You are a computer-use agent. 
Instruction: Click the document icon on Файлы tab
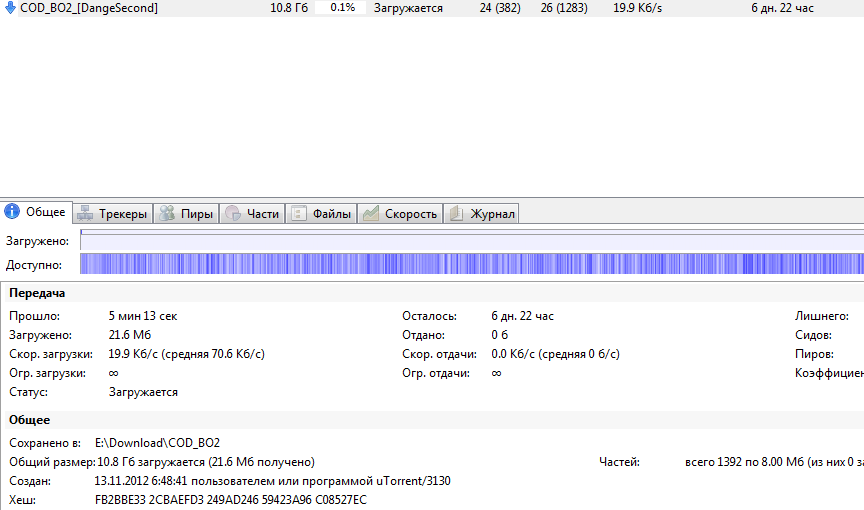click(298, 213)
